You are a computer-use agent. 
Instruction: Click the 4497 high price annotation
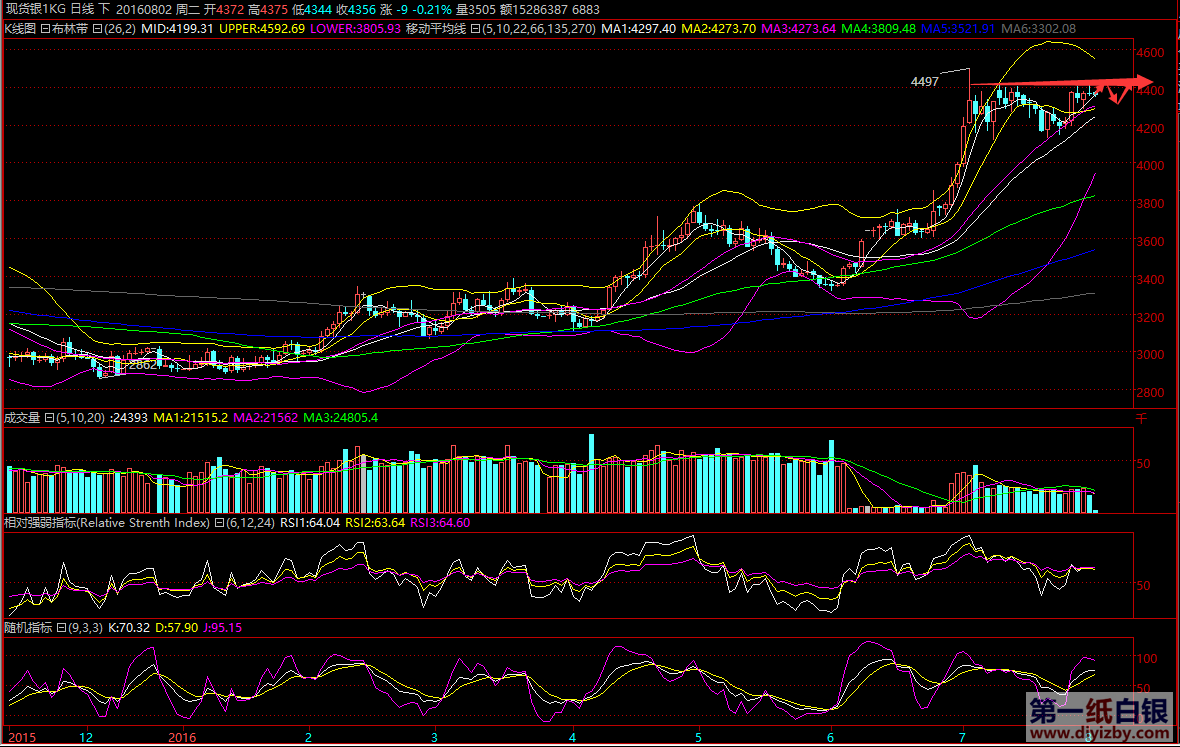tap(925, 81)
